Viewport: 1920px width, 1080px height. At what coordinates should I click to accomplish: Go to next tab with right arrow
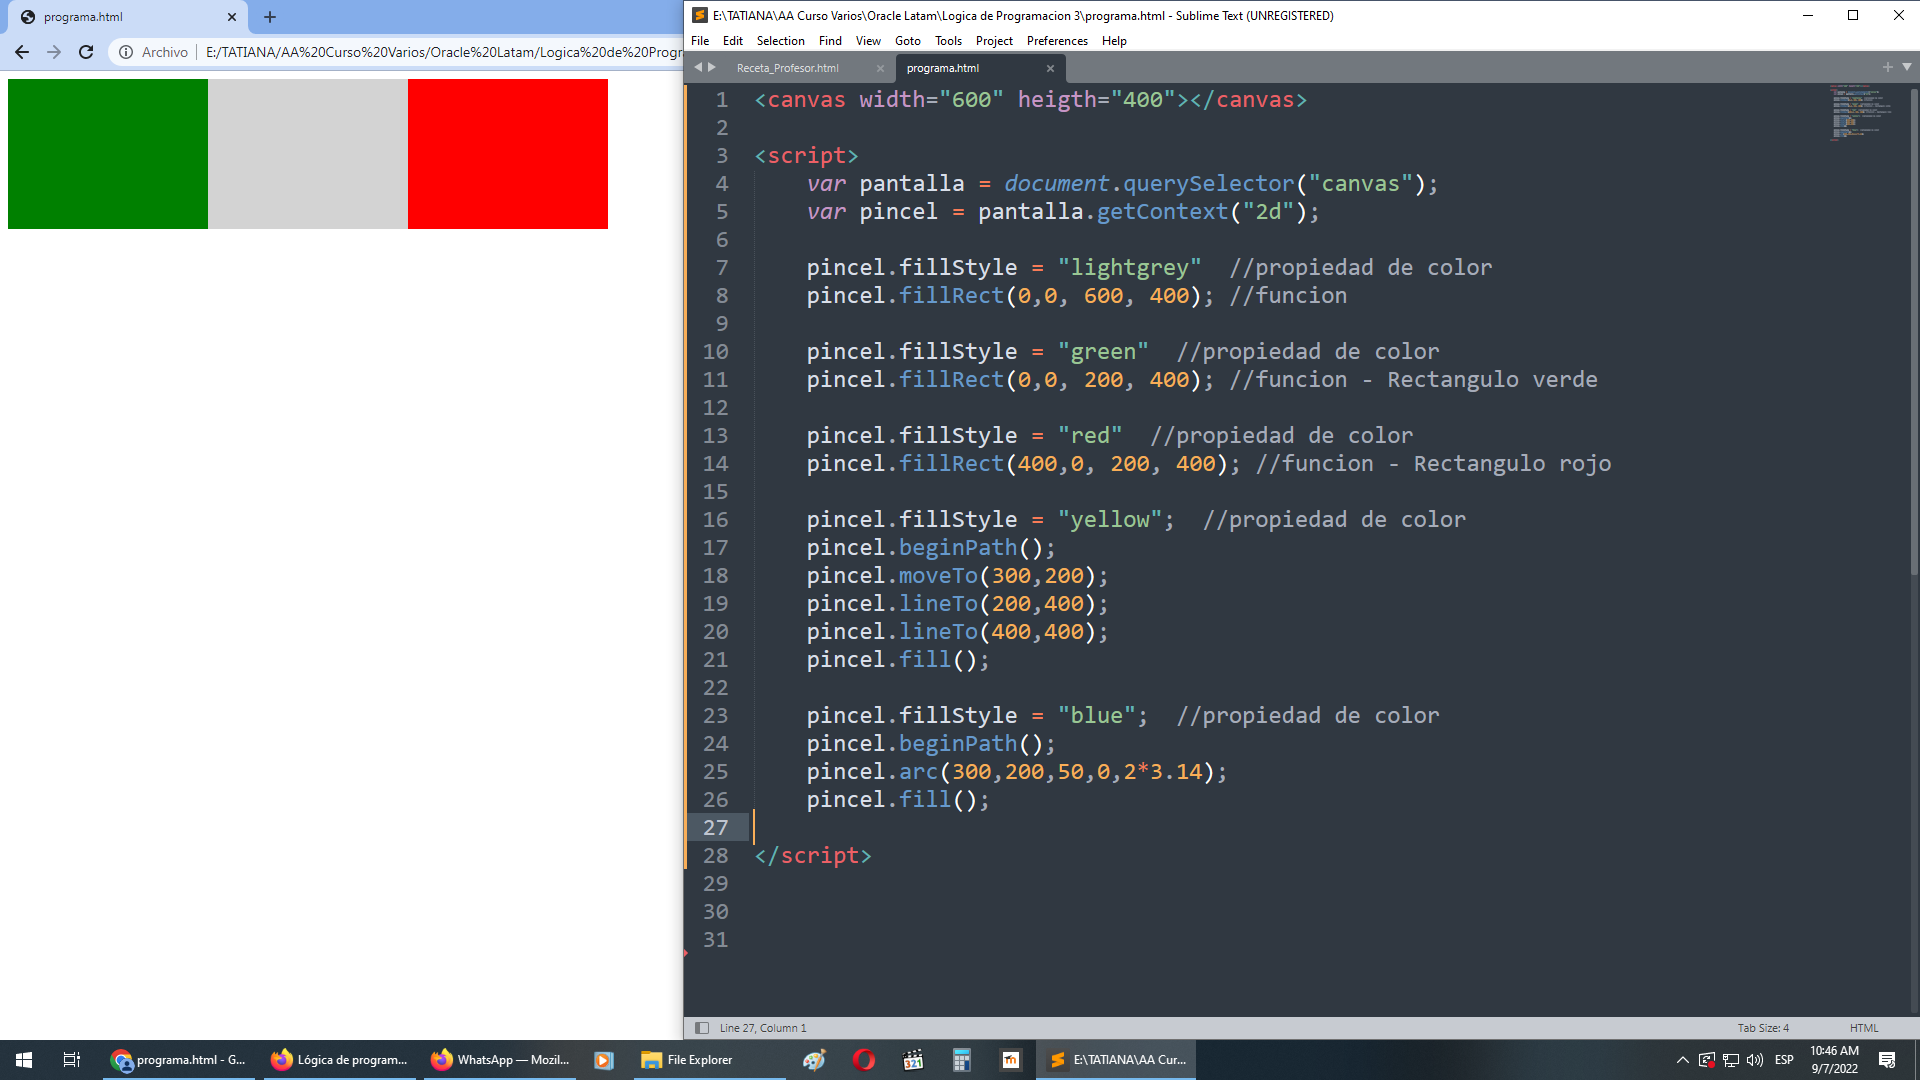(712, 67)
